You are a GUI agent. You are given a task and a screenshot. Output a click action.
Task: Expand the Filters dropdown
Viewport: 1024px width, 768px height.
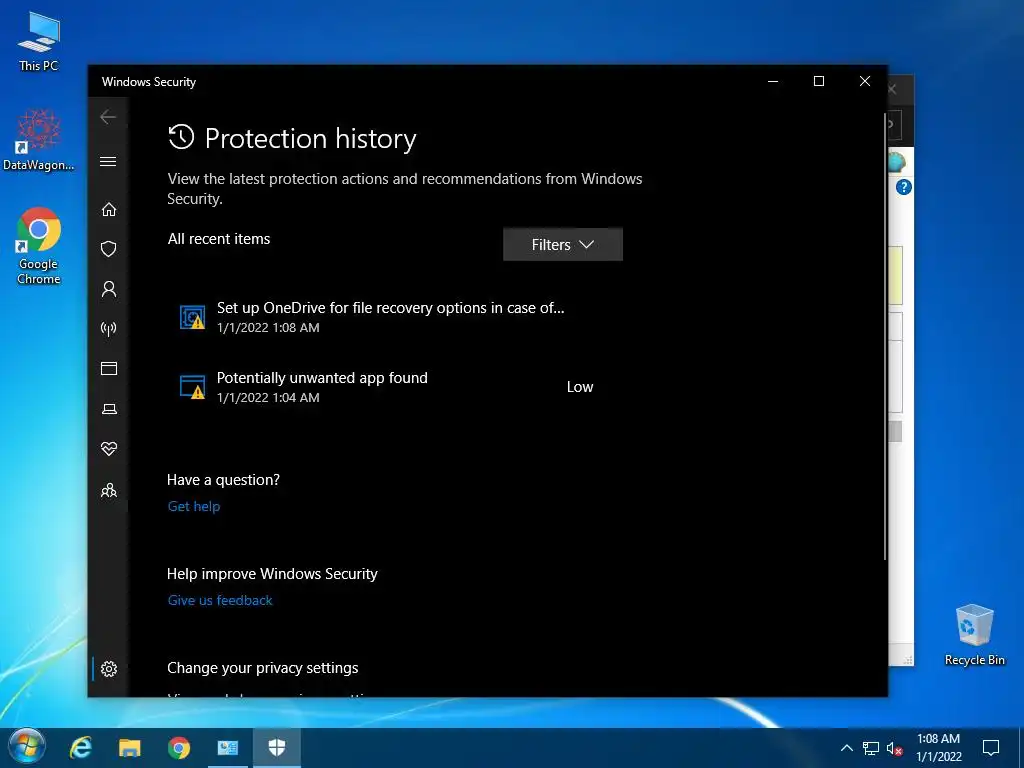[x=563, y=244]
